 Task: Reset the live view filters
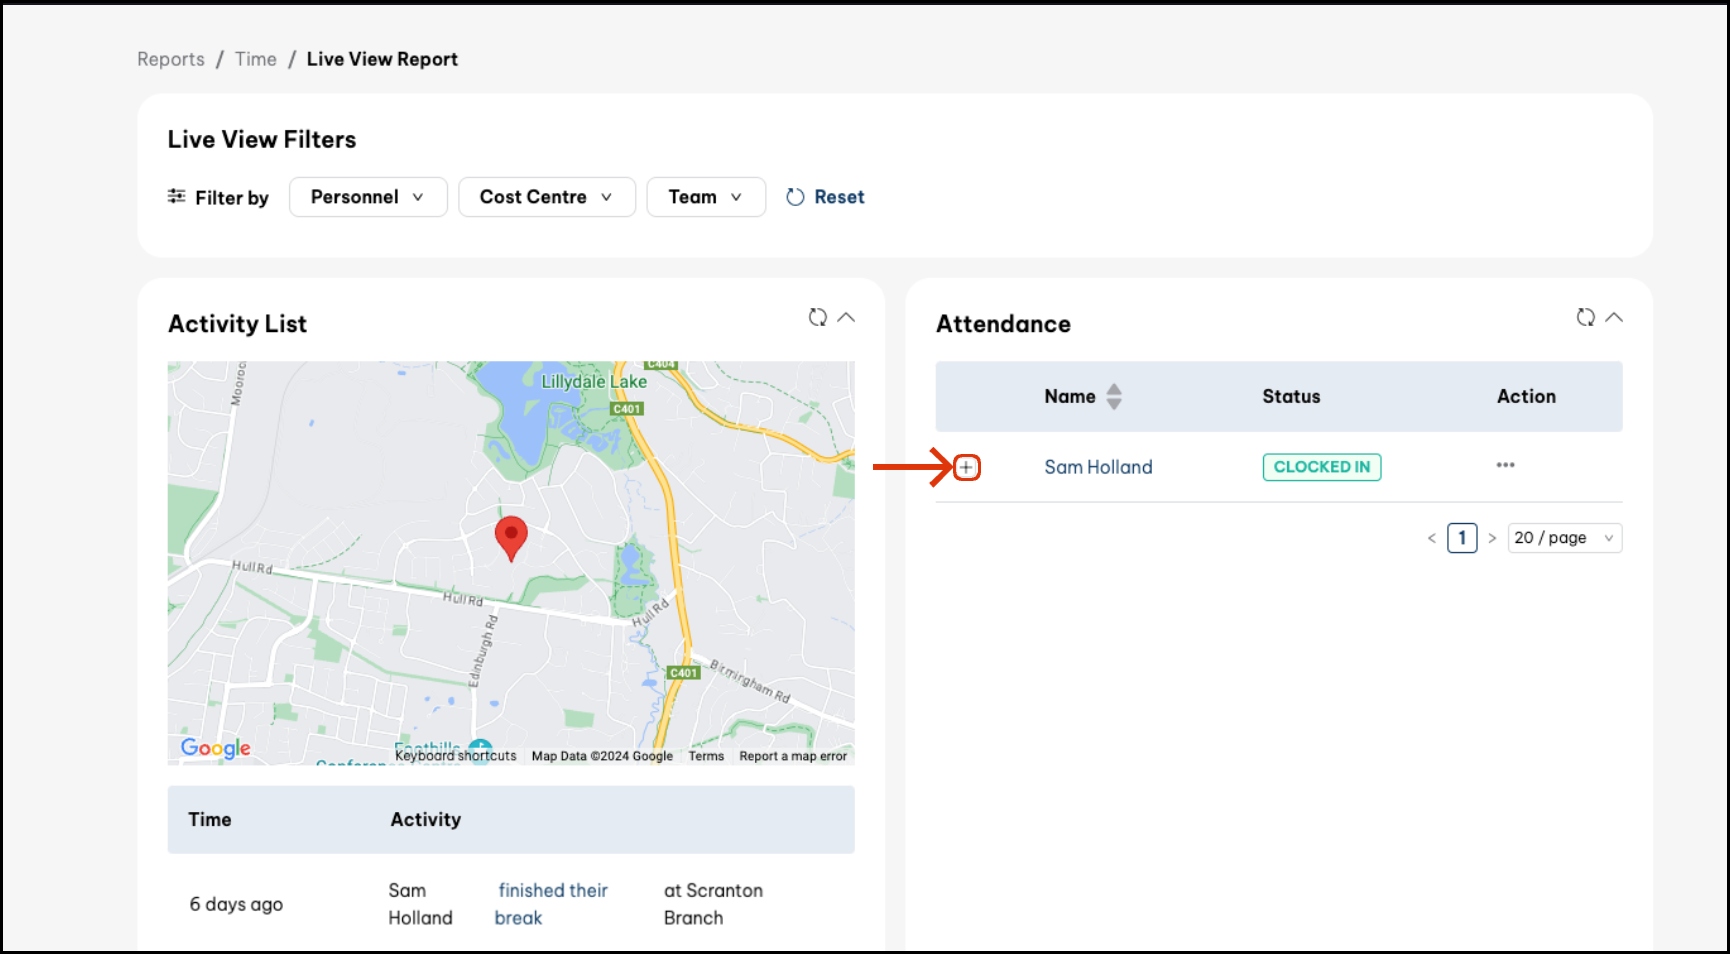(x=825, y=197)
